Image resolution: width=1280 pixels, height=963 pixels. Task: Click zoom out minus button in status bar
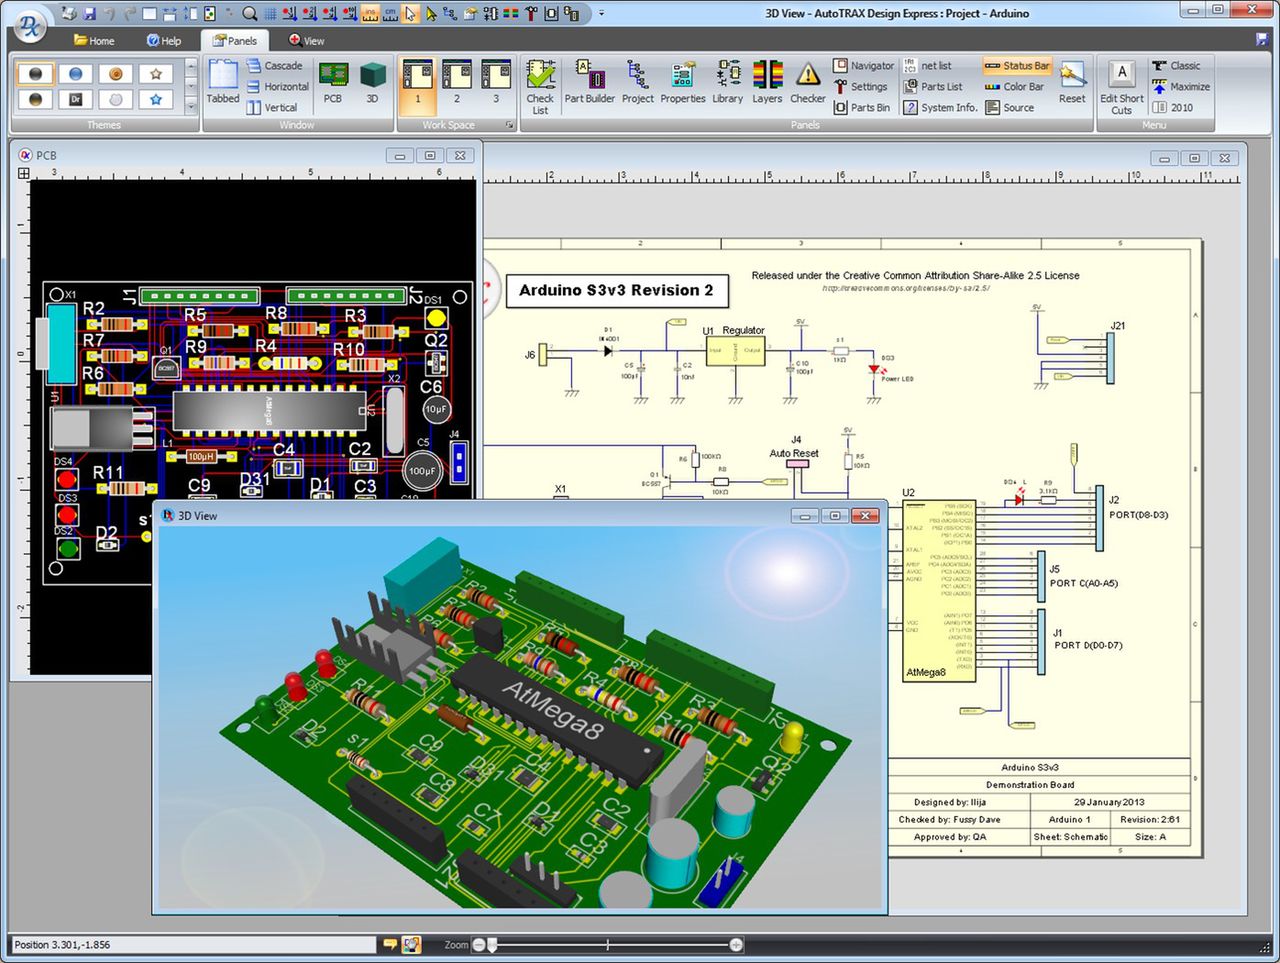point(479,945)
